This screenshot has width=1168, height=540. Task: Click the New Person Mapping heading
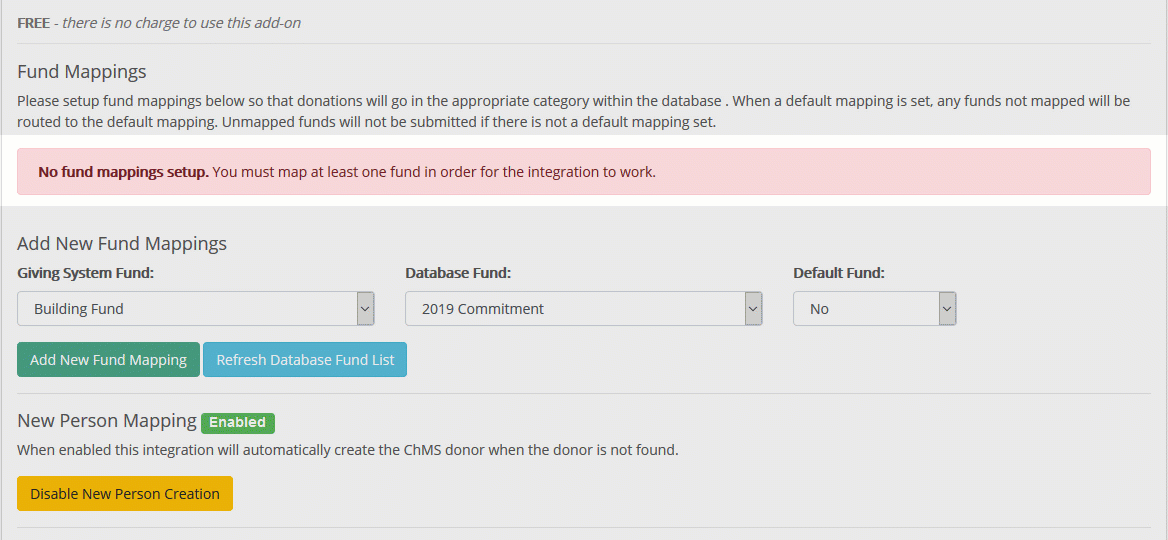tap(107, 421)
